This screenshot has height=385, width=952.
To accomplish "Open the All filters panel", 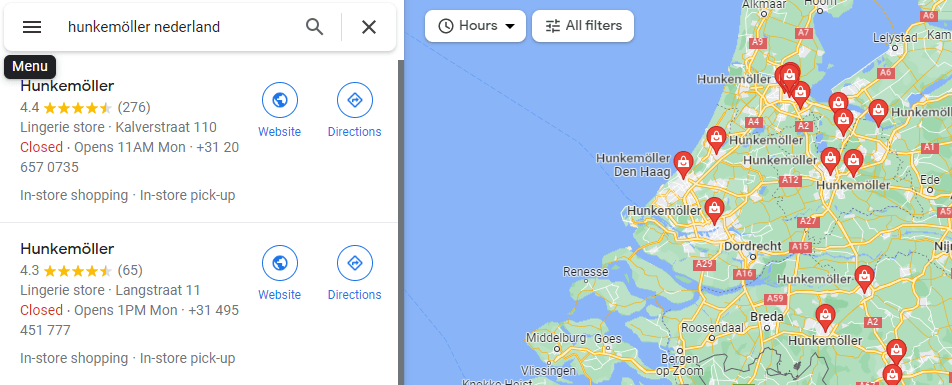I will (x=583, y=26).
